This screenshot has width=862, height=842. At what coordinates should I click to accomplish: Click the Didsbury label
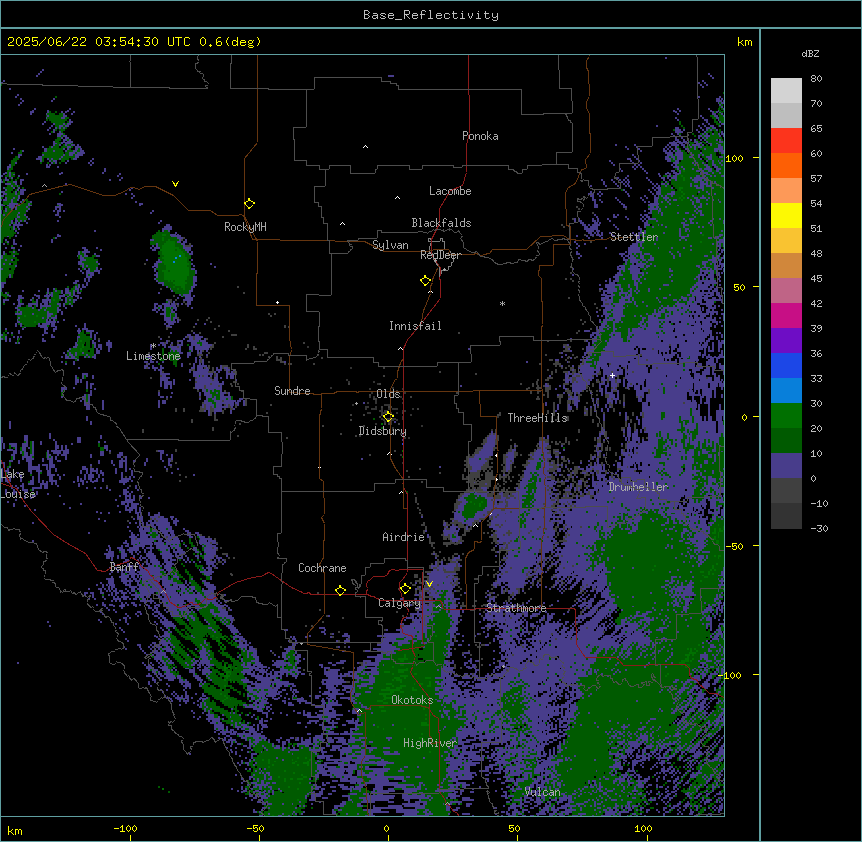click(x=383, y=431)
